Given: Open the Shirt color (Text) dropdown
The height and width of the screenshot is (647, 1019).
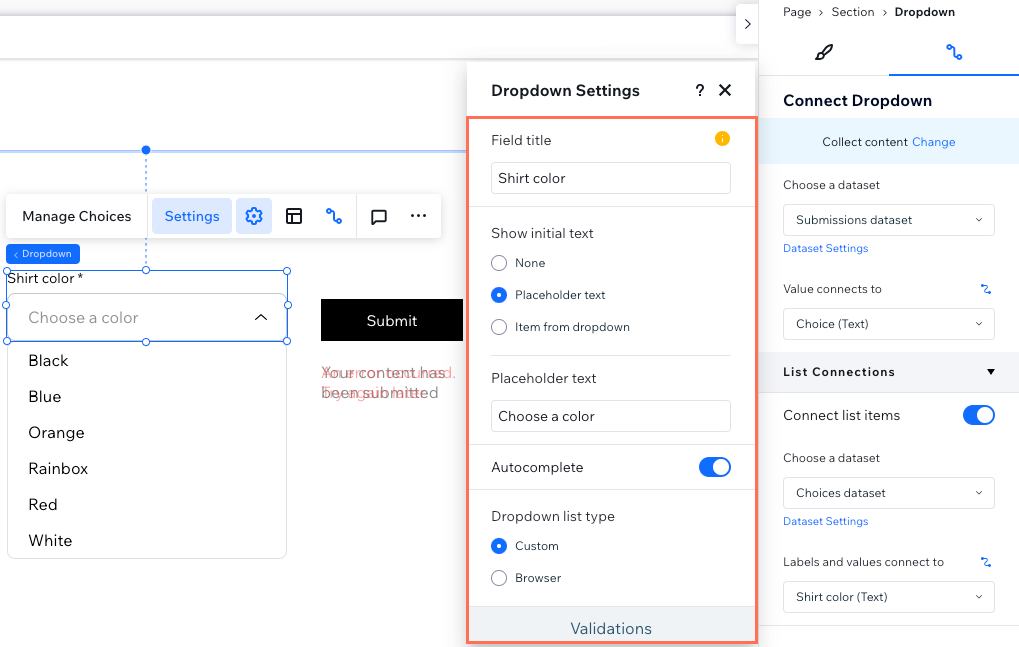Looking at the screenshot, I should [x=888, y=597].
